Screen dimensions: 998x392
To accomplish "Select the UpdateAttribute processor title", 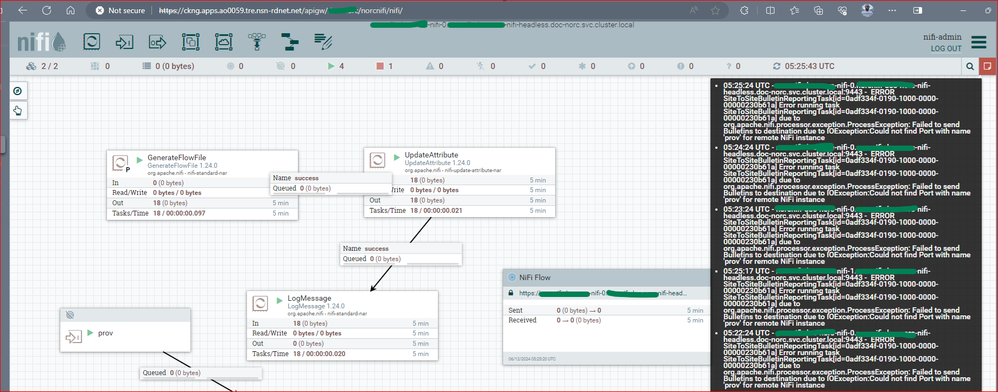I will click(x=431, y=155).
